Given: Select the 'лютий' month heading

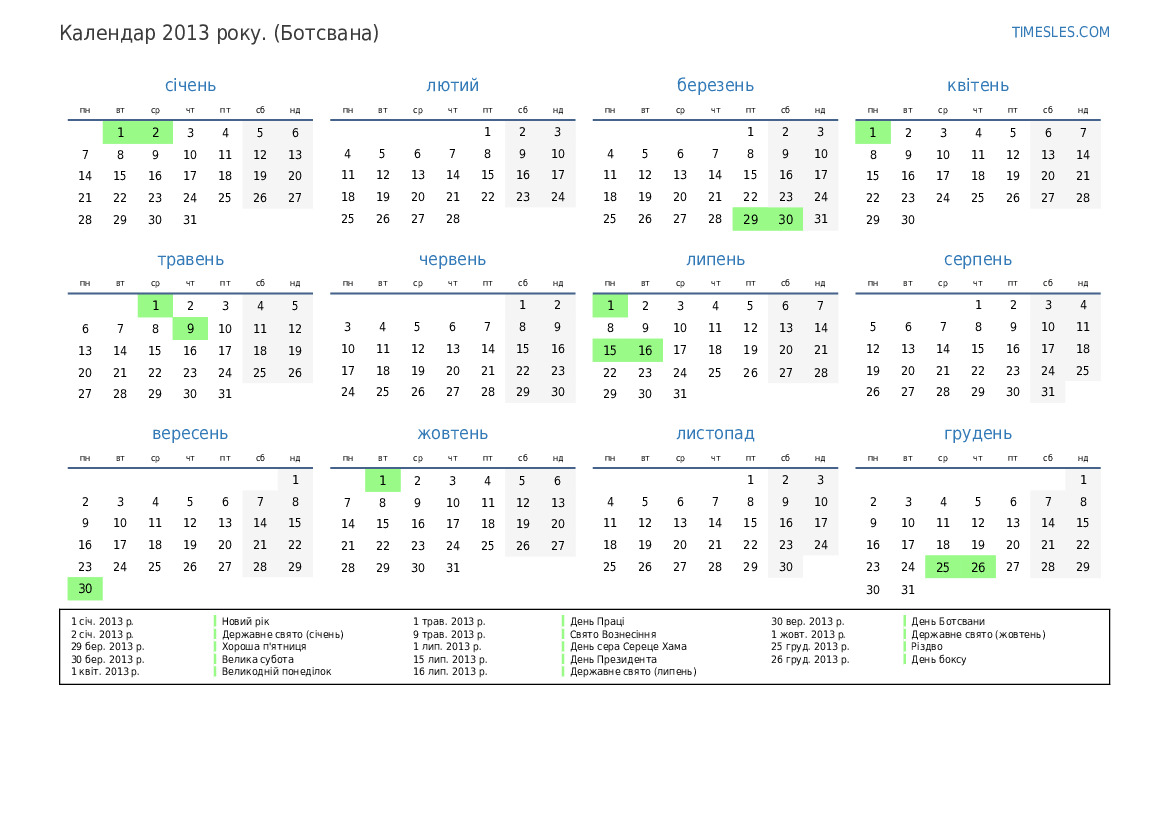Looking at the screenshot, I should point(453,85).
